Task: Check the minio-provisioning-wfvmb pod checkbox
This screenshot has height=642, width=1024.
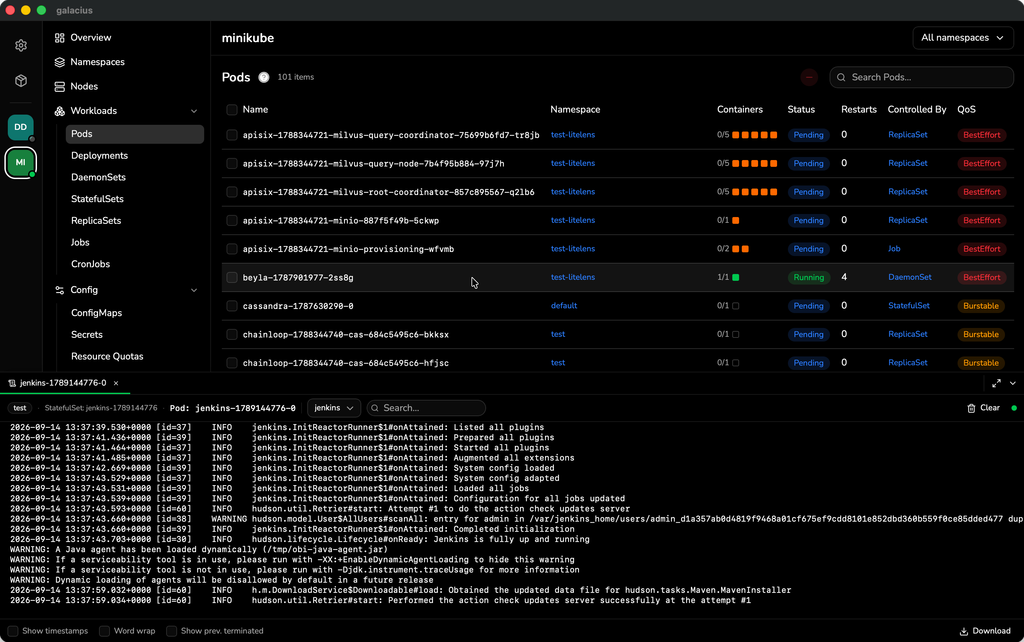Action: click(232, 249)
